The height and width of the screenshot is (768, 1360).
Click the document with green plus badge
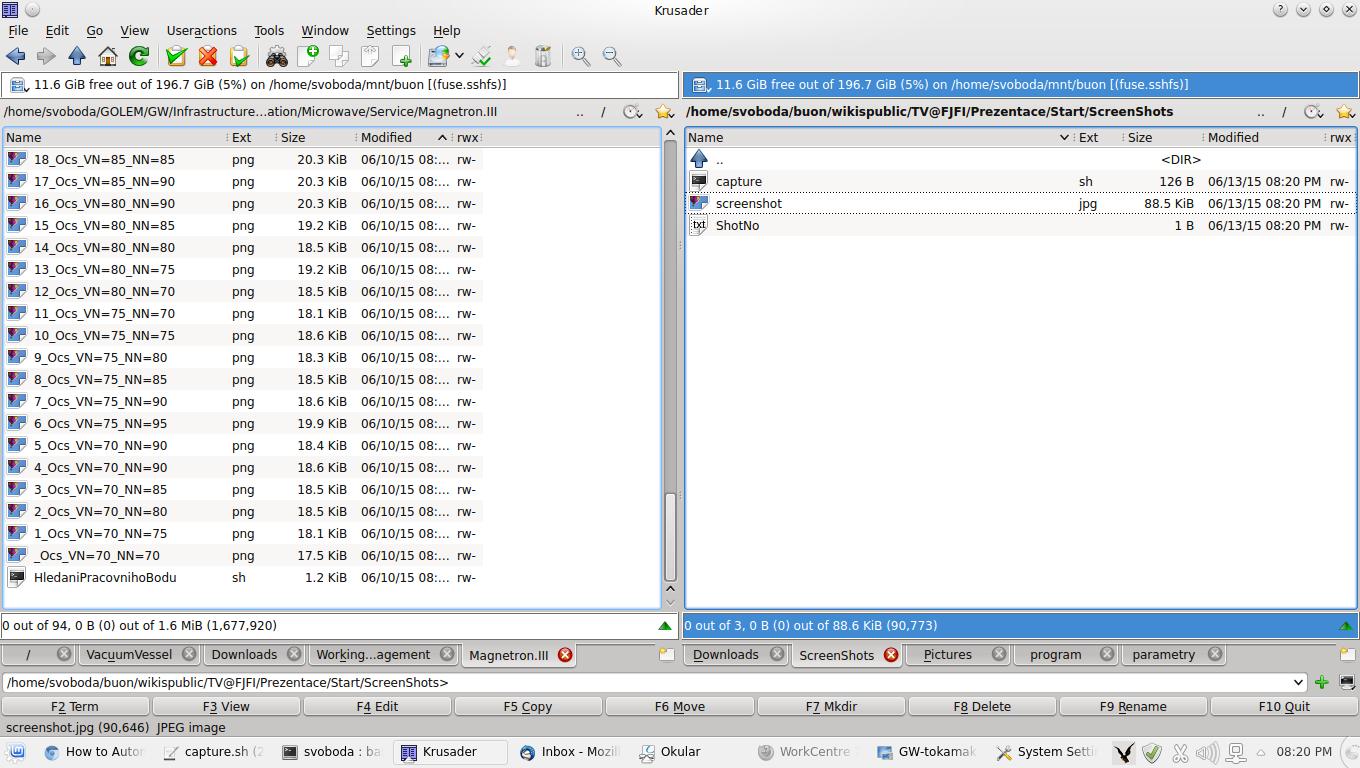point(308,57)
